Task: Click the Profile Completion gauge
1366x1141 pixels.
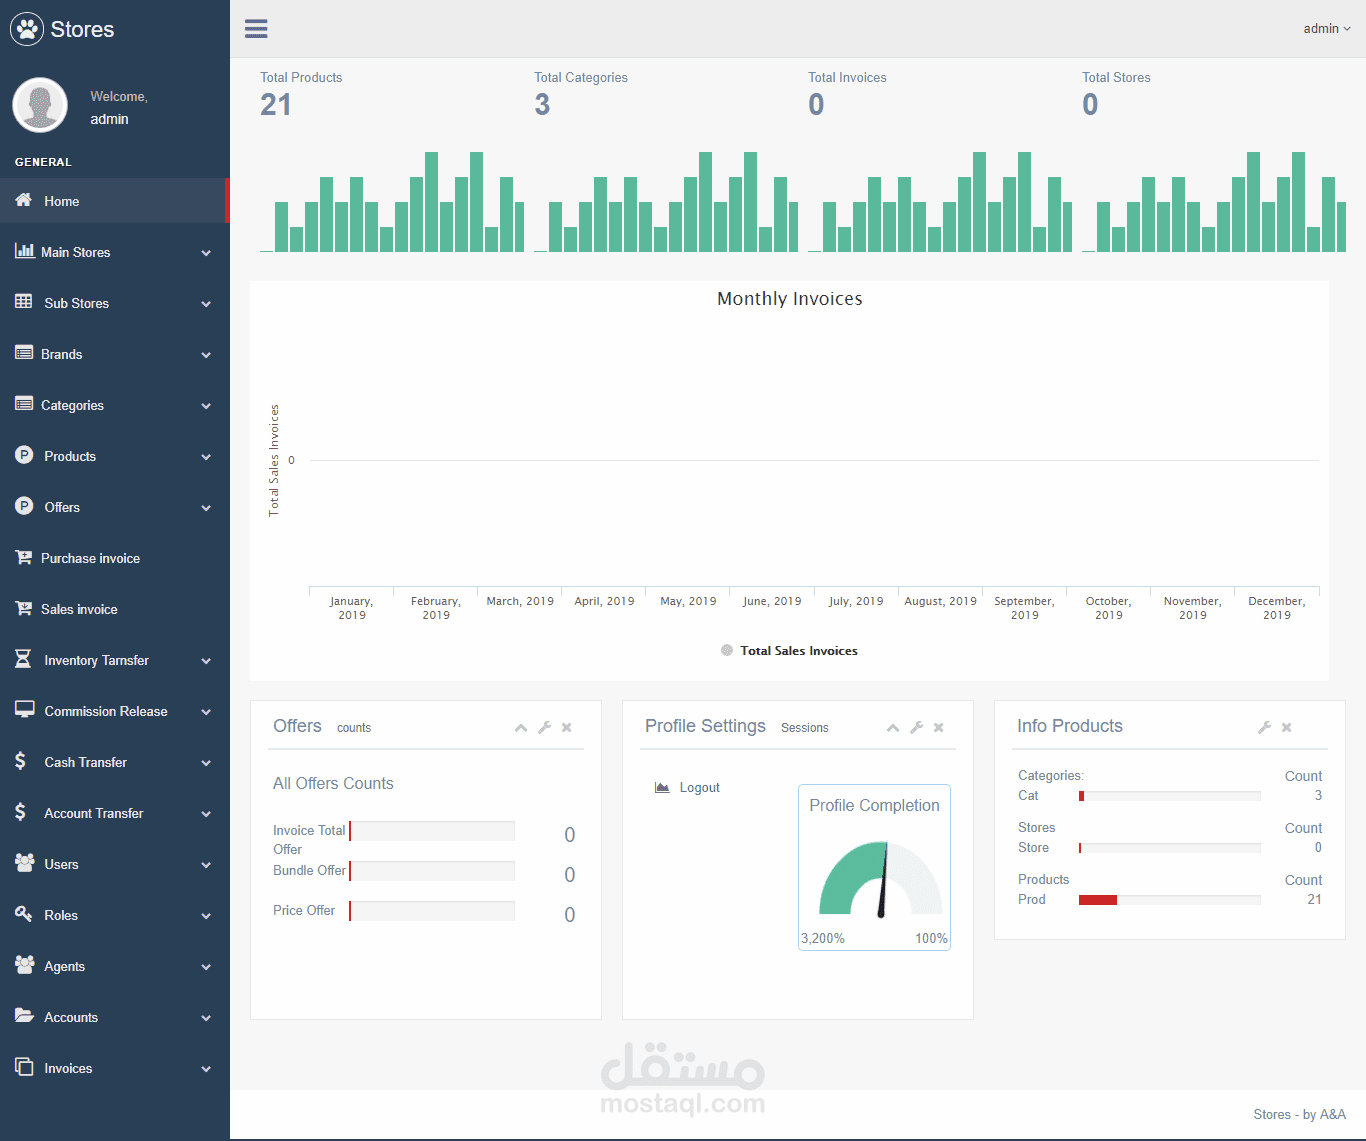Action: 880,878
